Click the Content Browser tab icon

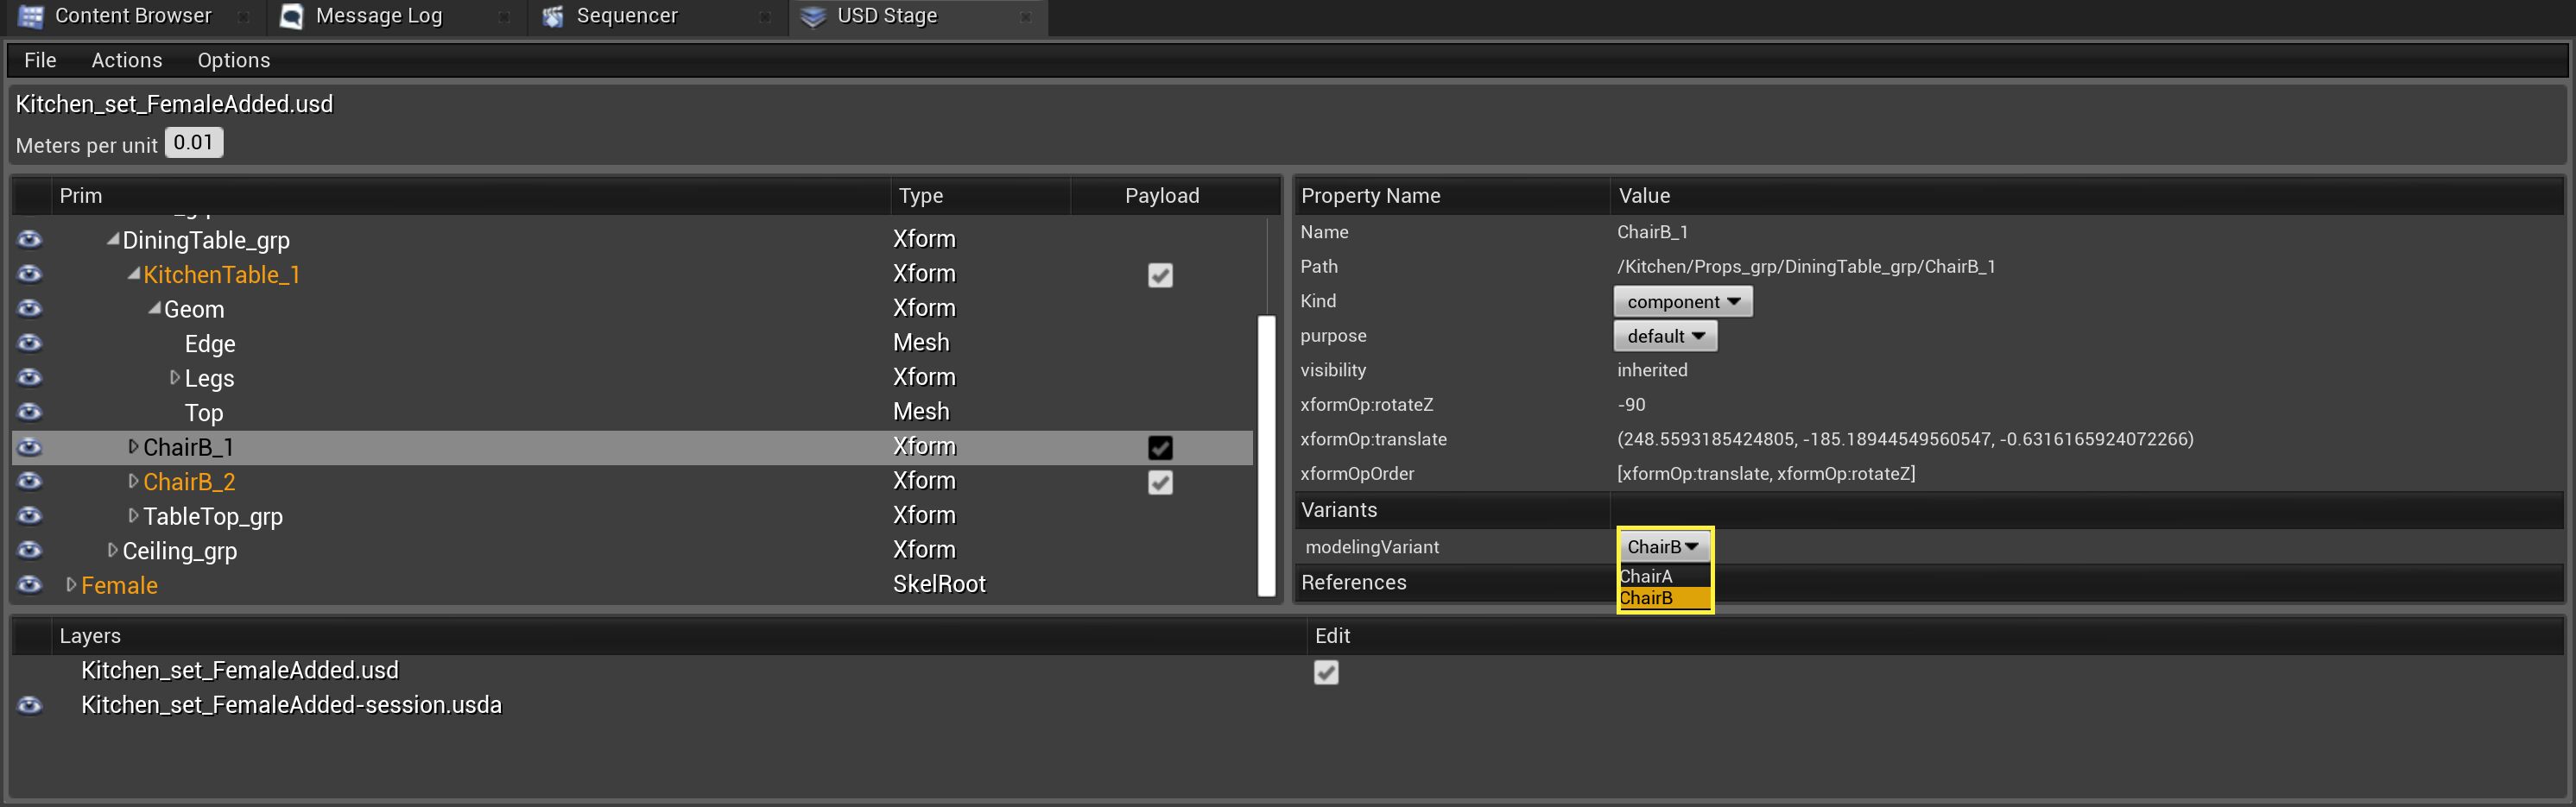pyautogui.click(x=31, y=16)
